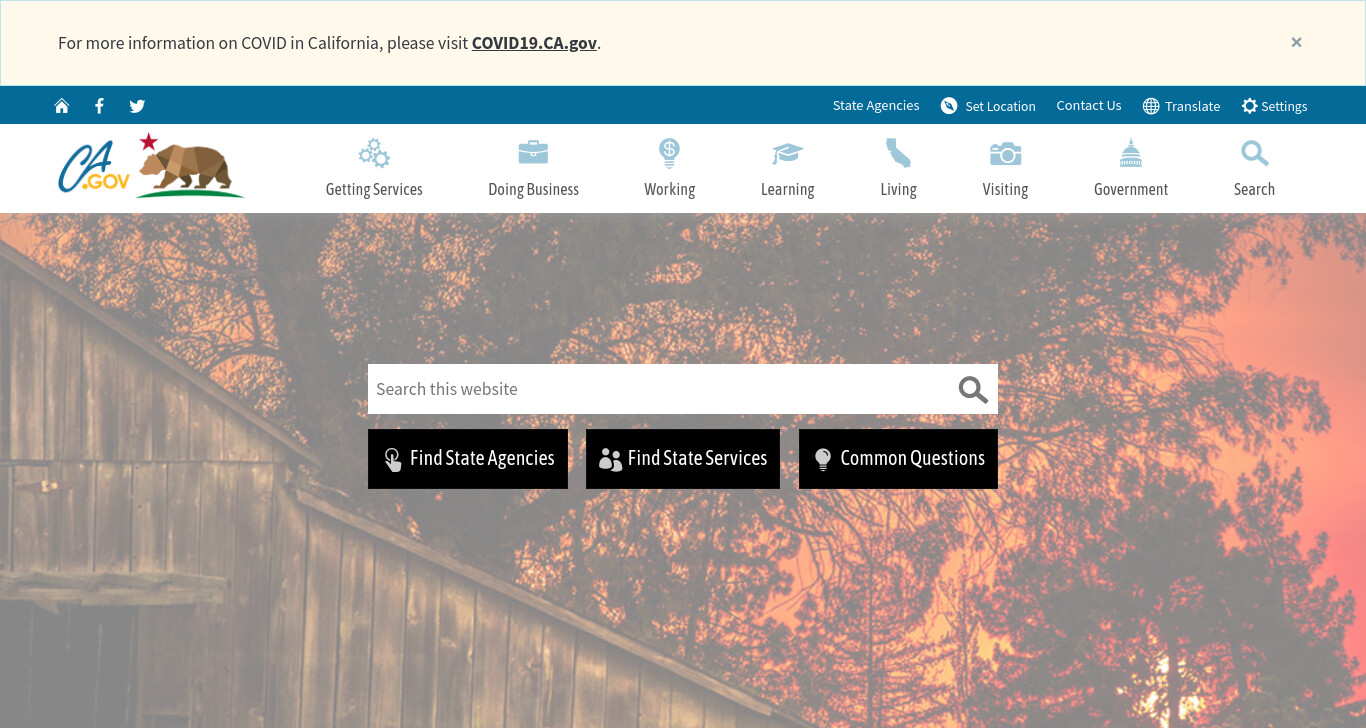Open the Translate option
The width and height of the screenshot is (1366, 728).
[x=1192, y=106]
